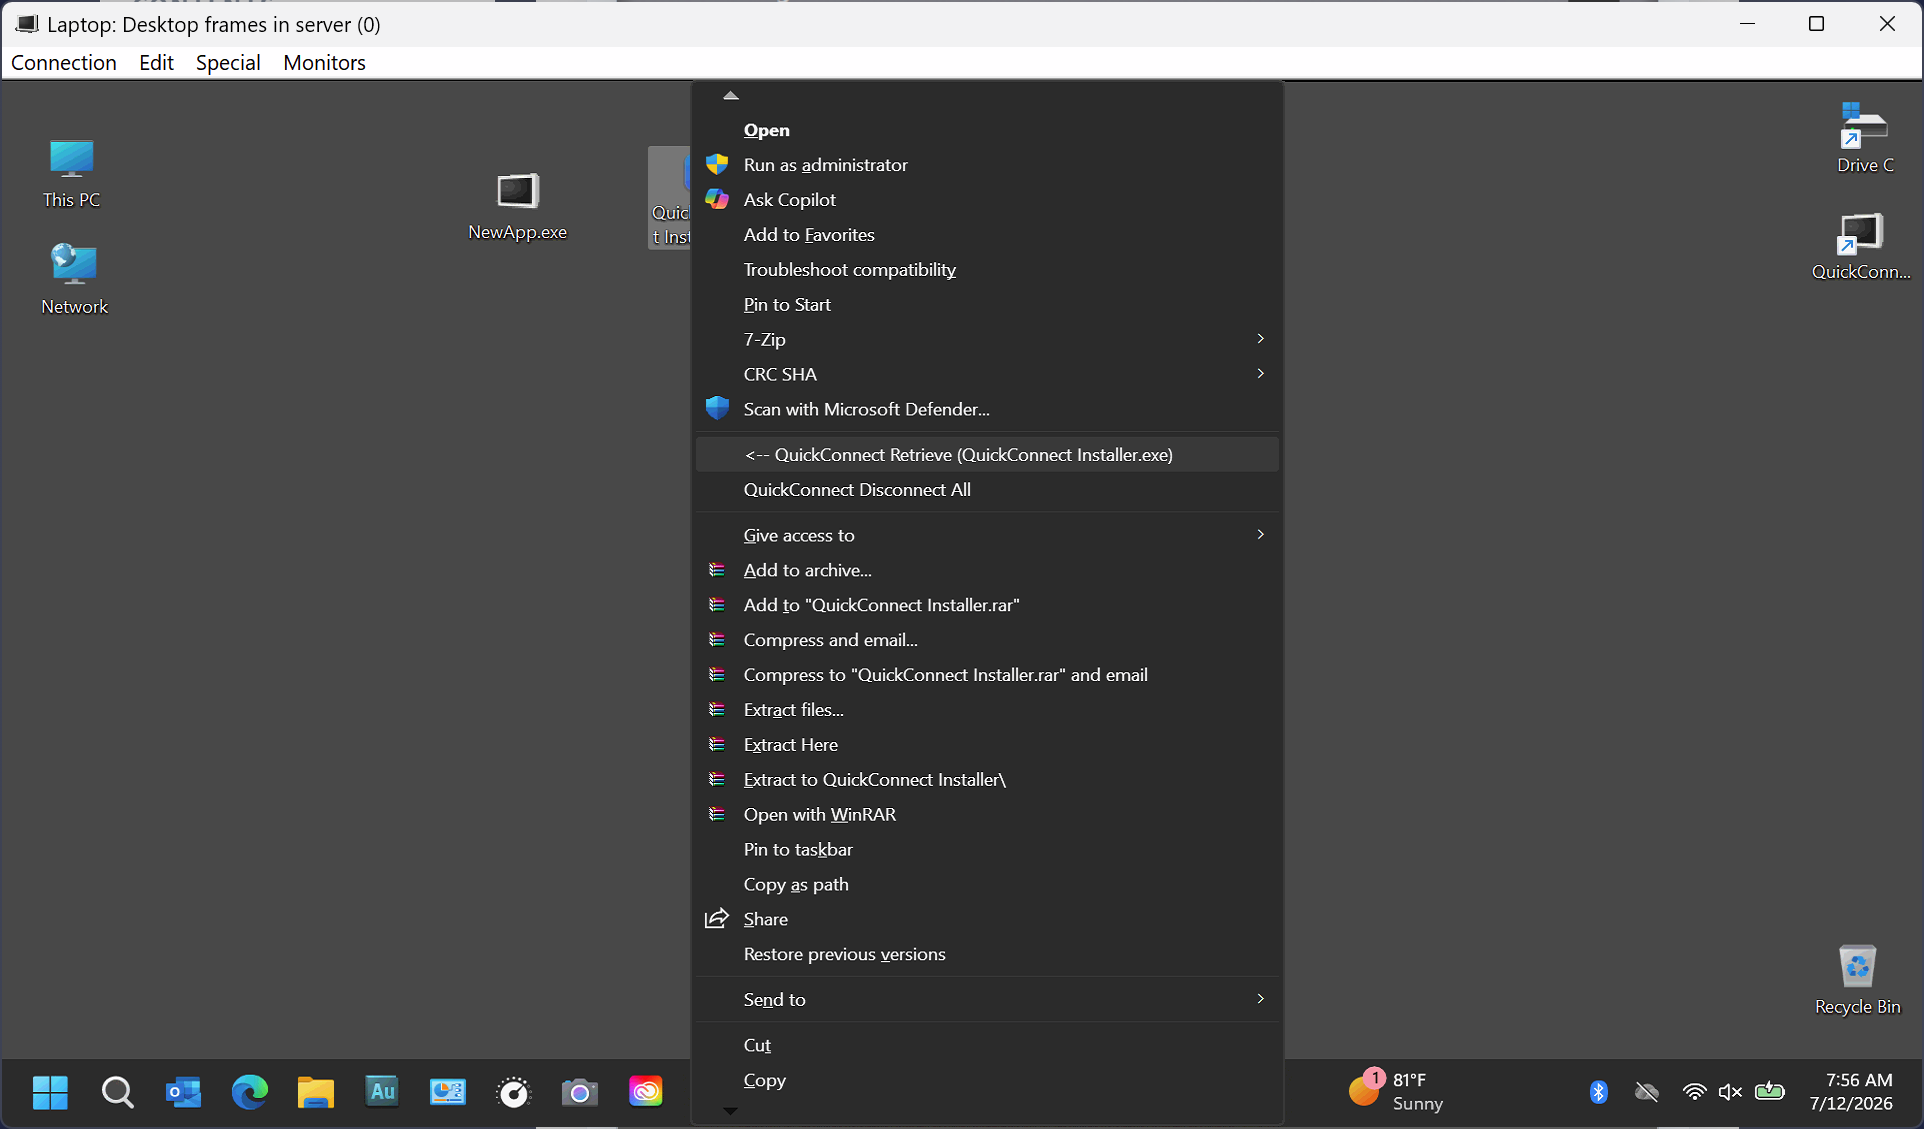Open the Edit menu
Image resolution: width=1924 pixels, height=1129 pixels.
(156, 62)
